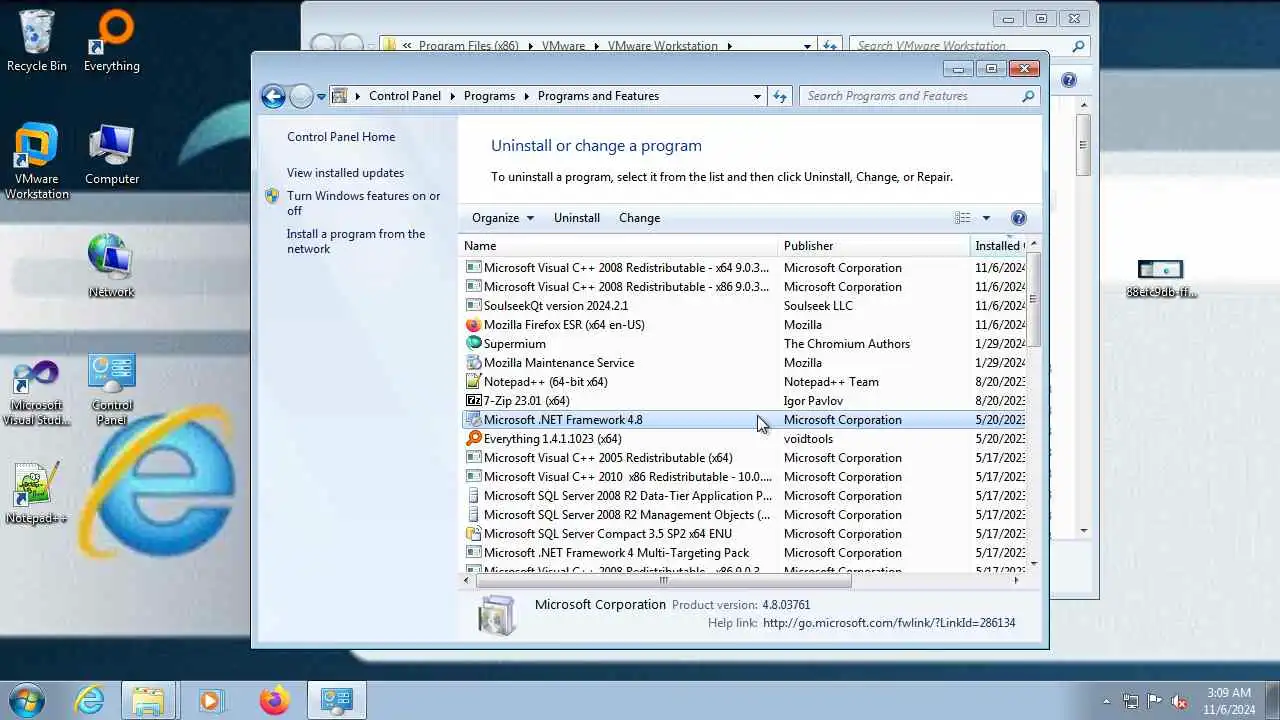The image size is (1280, 720).
Task: Open the address bar history dropdown
Action: pos(757,96)
